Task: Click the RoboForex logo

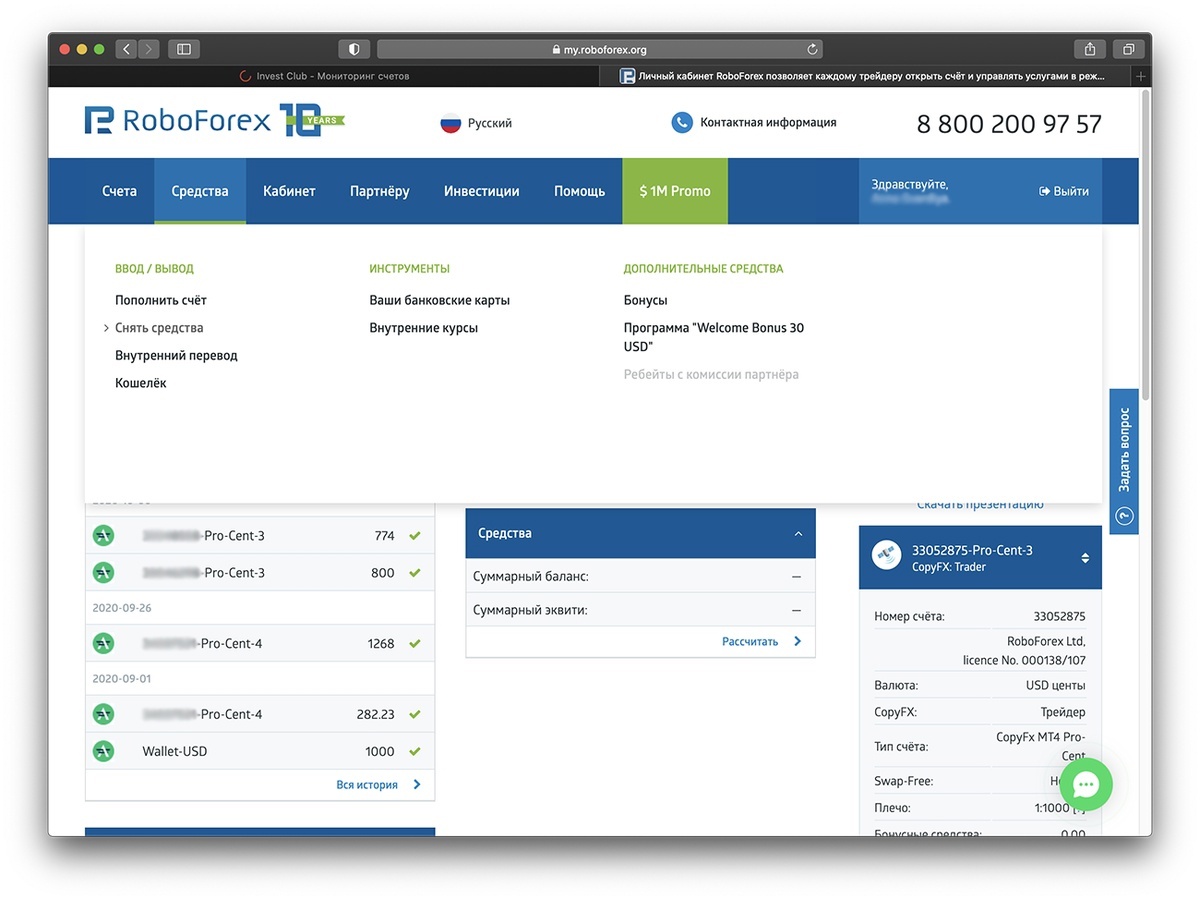Action: (178, 122)
